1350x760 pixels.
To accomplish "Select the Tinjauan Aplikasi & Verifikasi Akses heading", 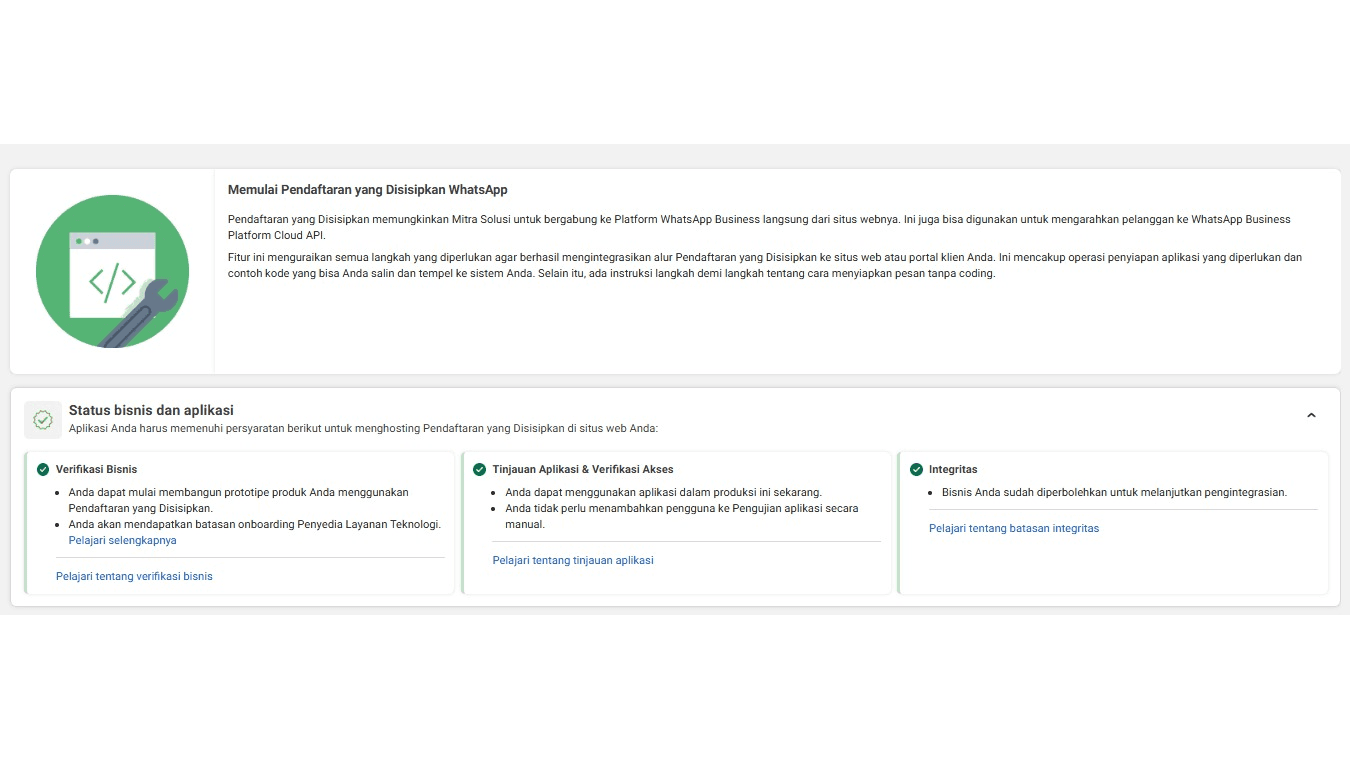I will 583,469.
